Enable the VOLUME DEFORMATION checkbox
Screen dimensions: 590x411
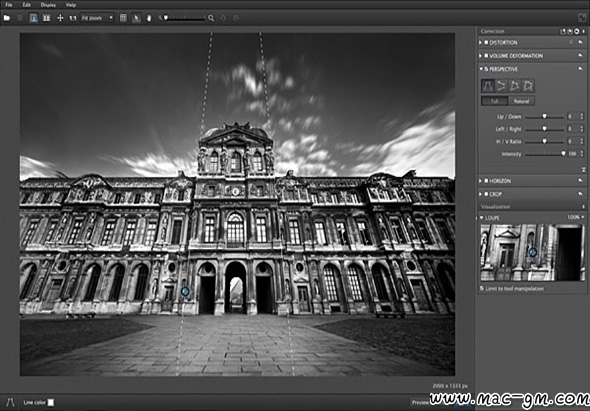(x=486, y=56)
